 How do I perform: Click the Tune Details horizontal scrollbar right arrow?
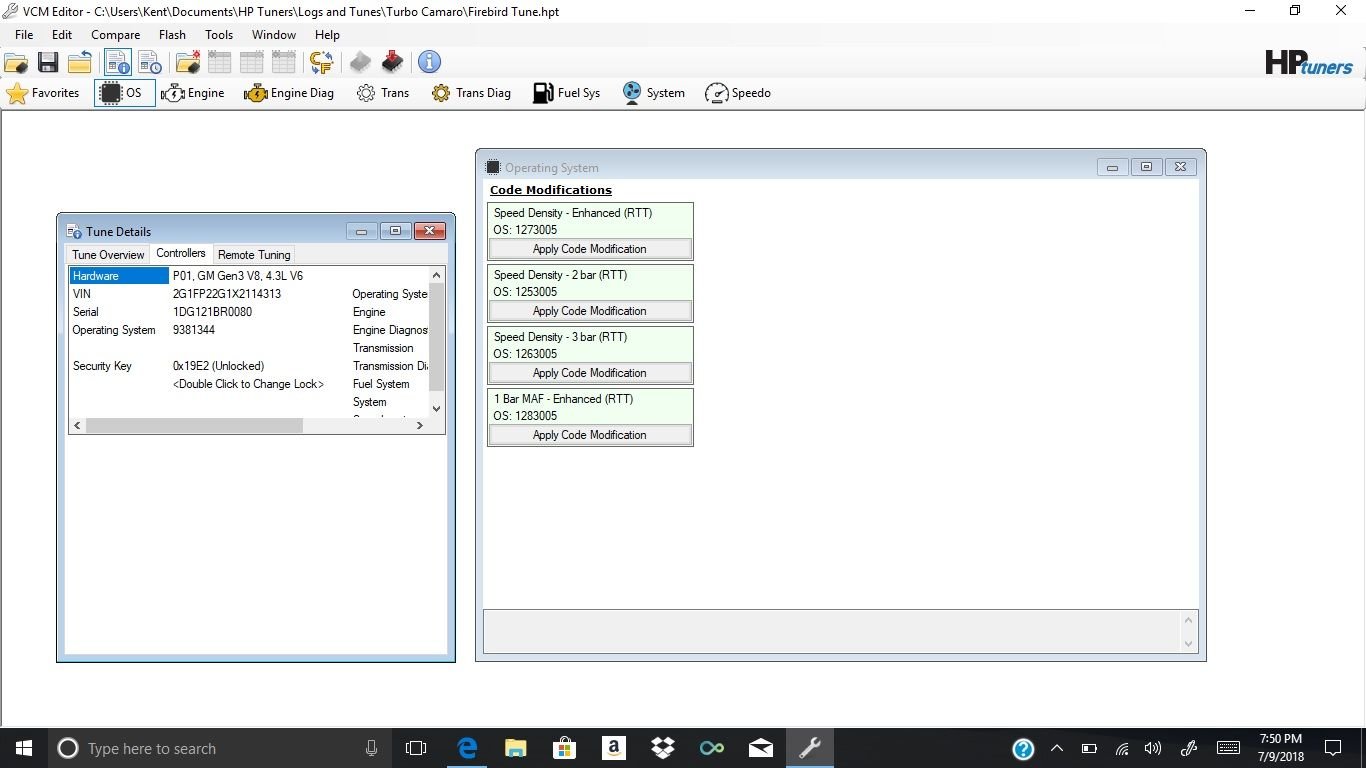(420, 425)
